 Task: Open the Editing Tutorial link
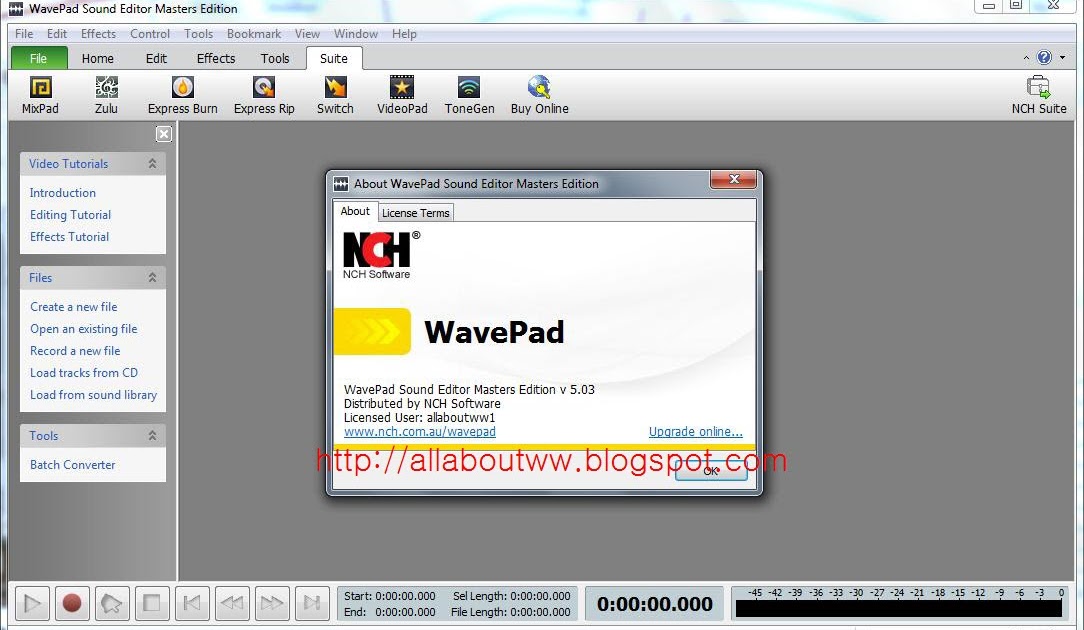coord(71,215)
